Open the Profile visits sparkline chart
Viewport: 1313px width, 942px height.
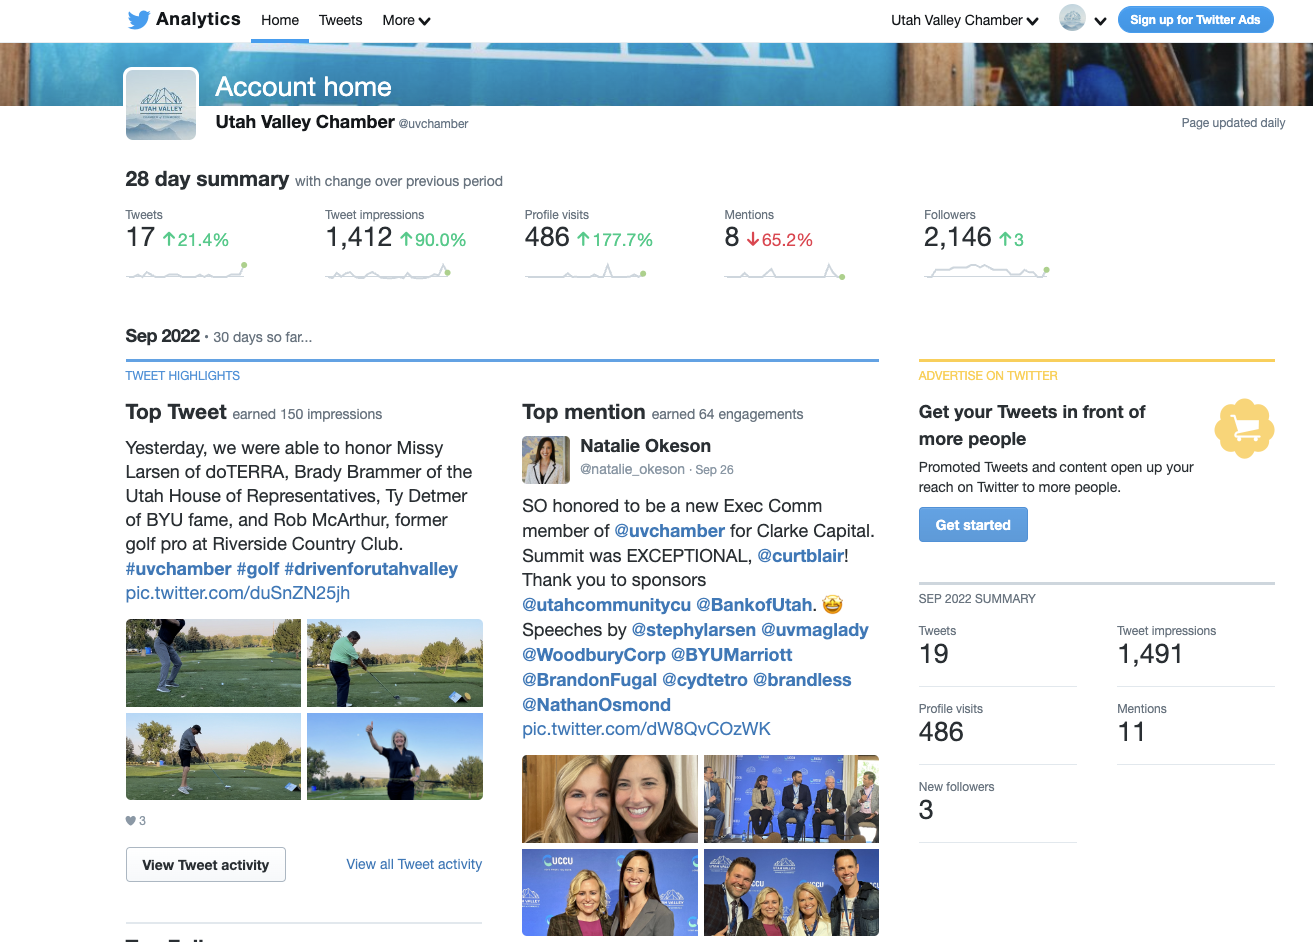(x=586, y=270)
